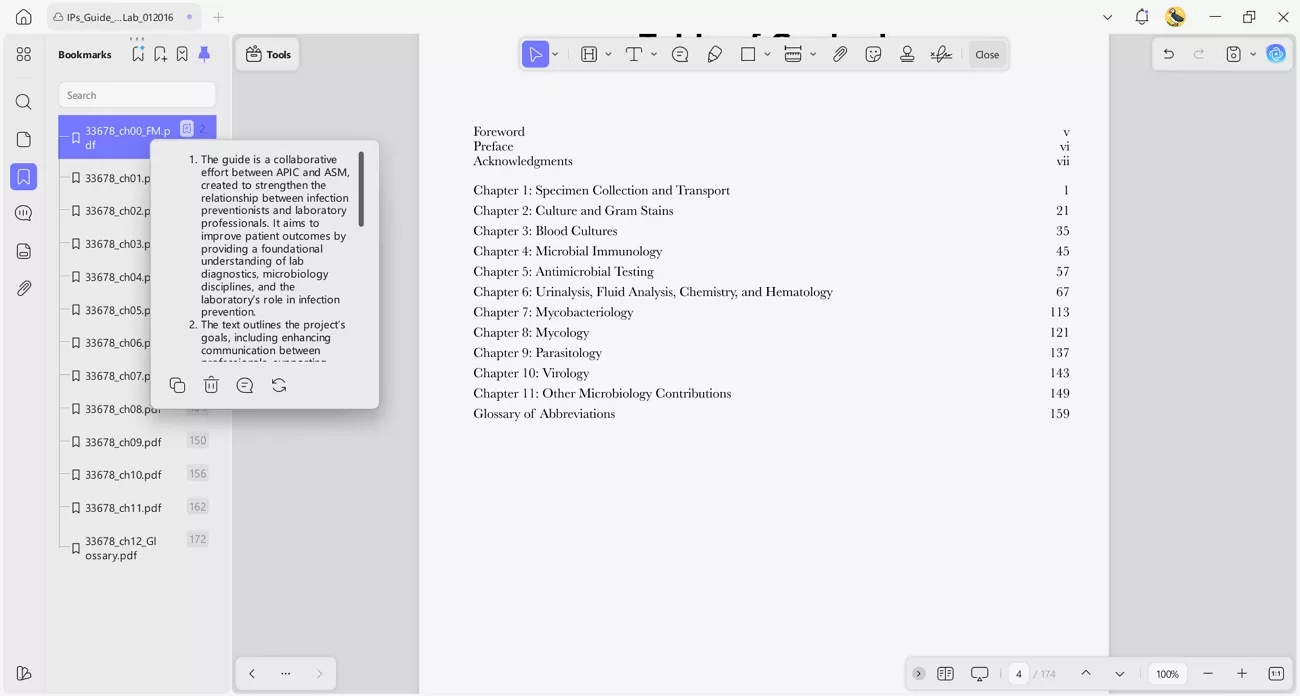Expand the save options dropdown arrow
1300x696 pixels.
click(1252, 54)
